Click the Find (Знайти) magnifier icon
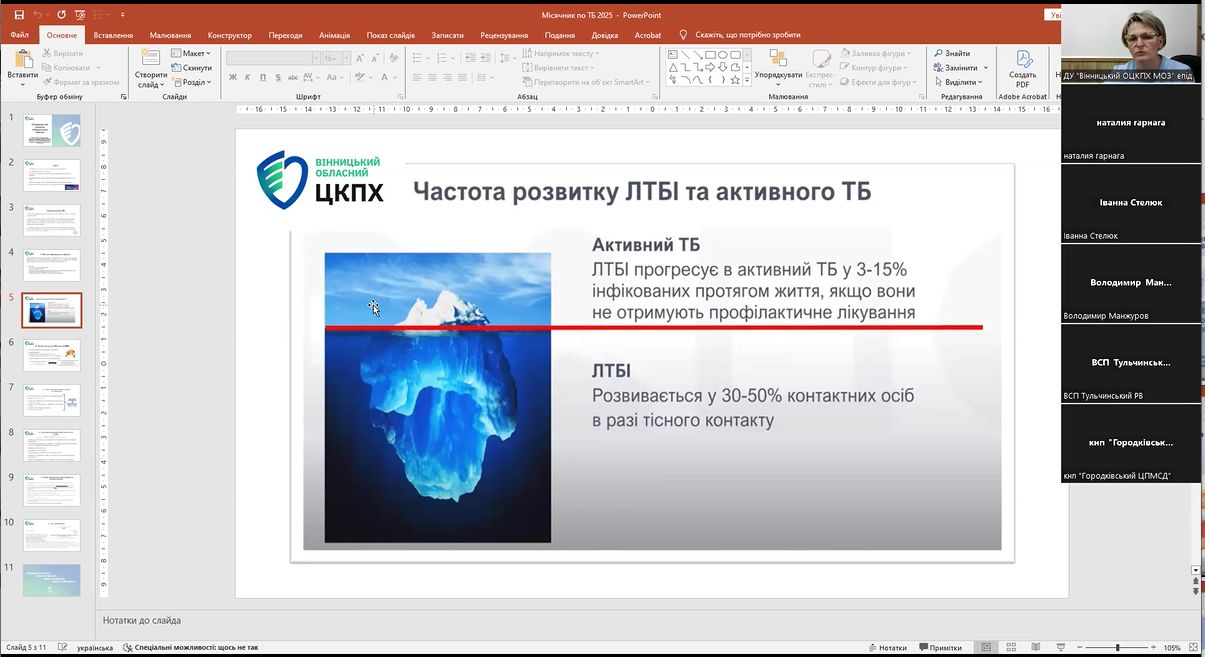This screenshot has height=657, width=1205. point(939,53)
